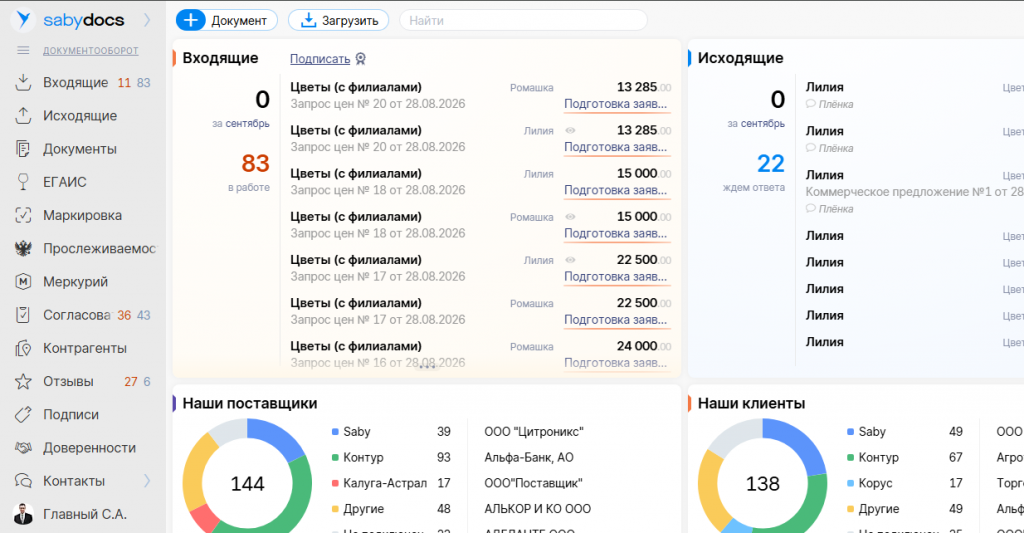Click the Загрузить upload button

click(x=338, y=20)
